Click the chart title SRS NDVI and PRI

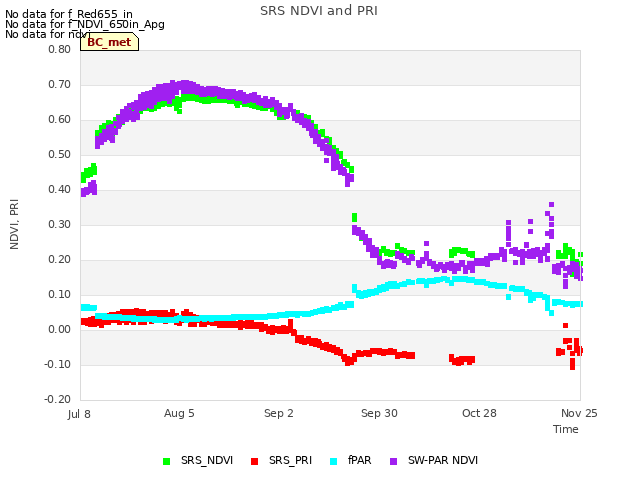319,11
